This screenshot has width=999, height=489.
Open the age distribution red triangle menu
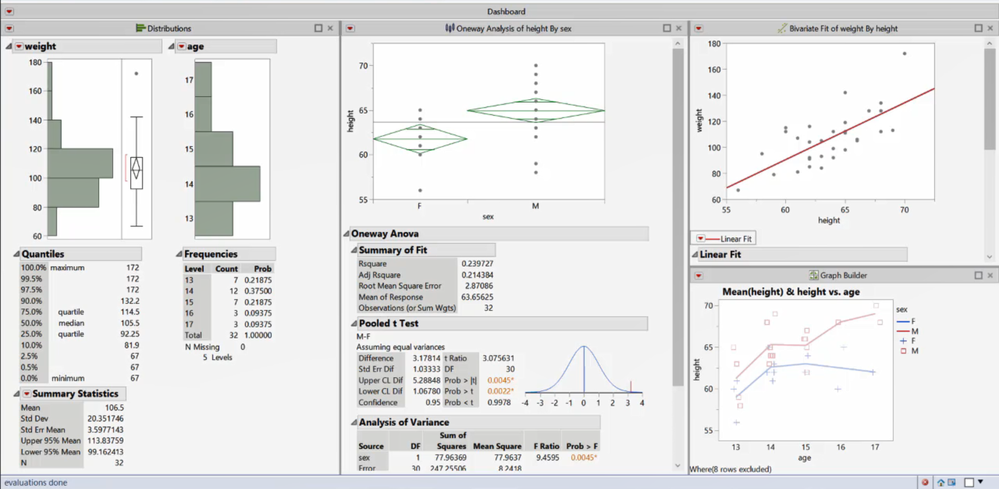[182, 46]
